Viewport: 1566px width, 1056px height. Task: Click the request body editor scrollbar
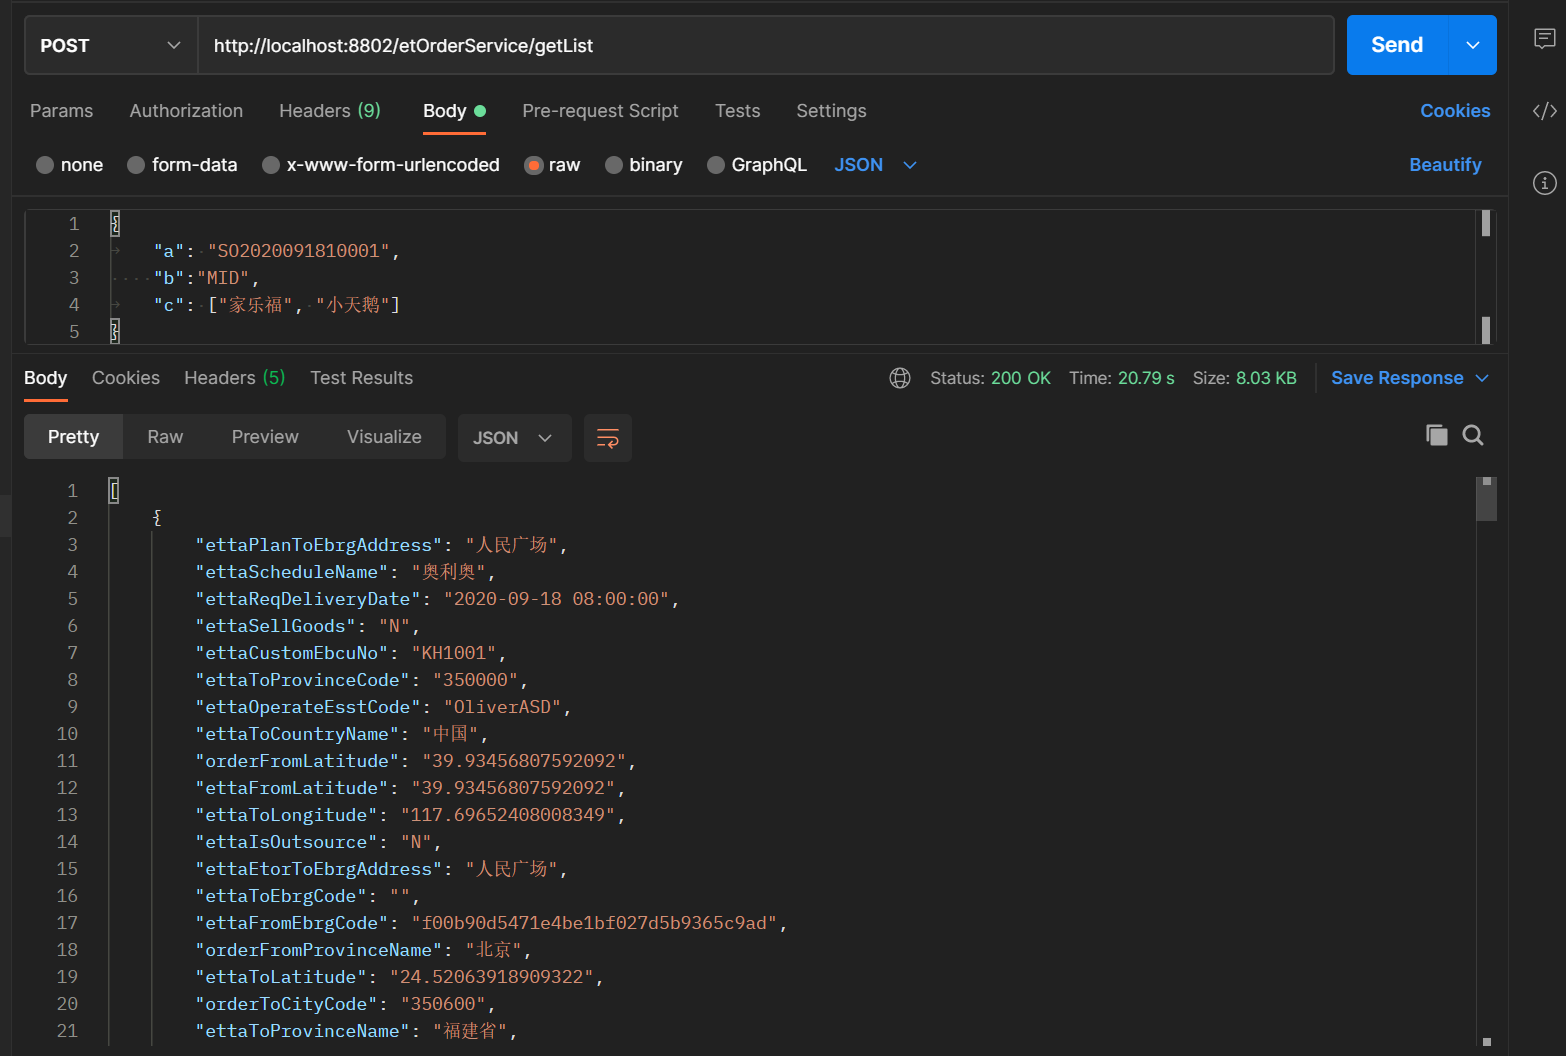click(x=1486, y=277)
